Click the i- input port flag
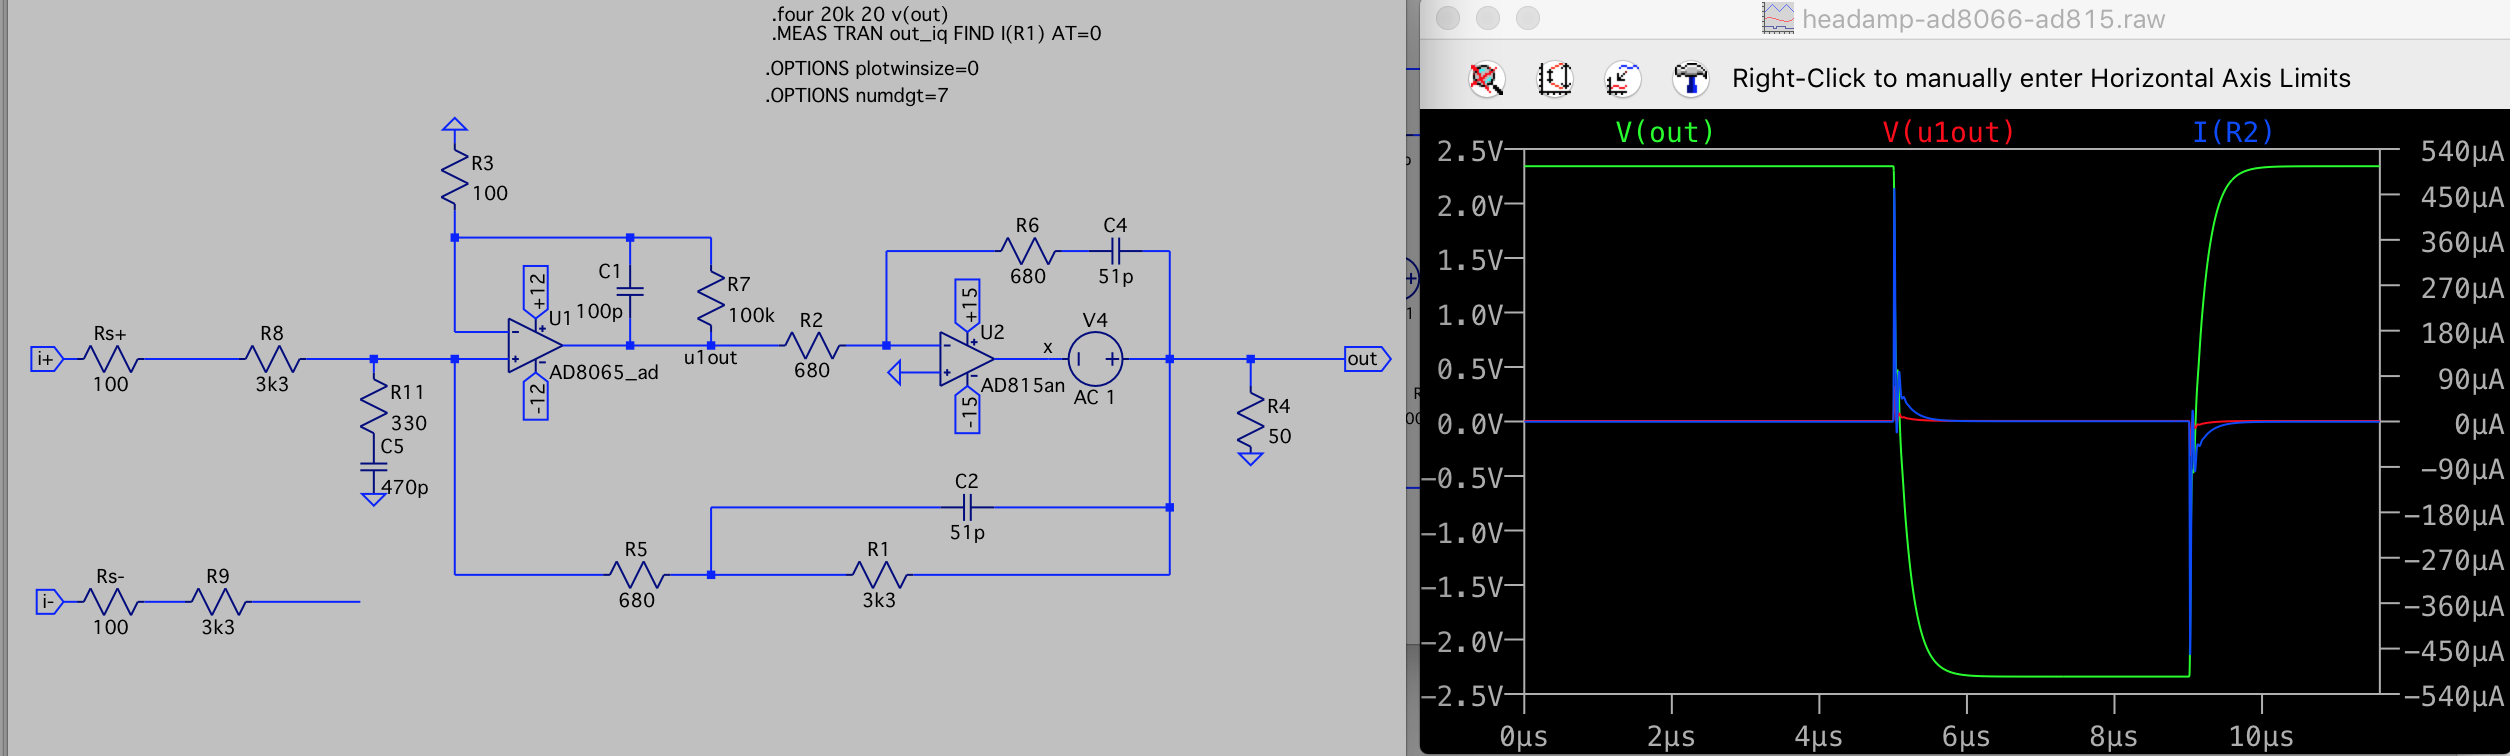The image size is (2510, 756). pyautogui.click(x=47, y=602)
